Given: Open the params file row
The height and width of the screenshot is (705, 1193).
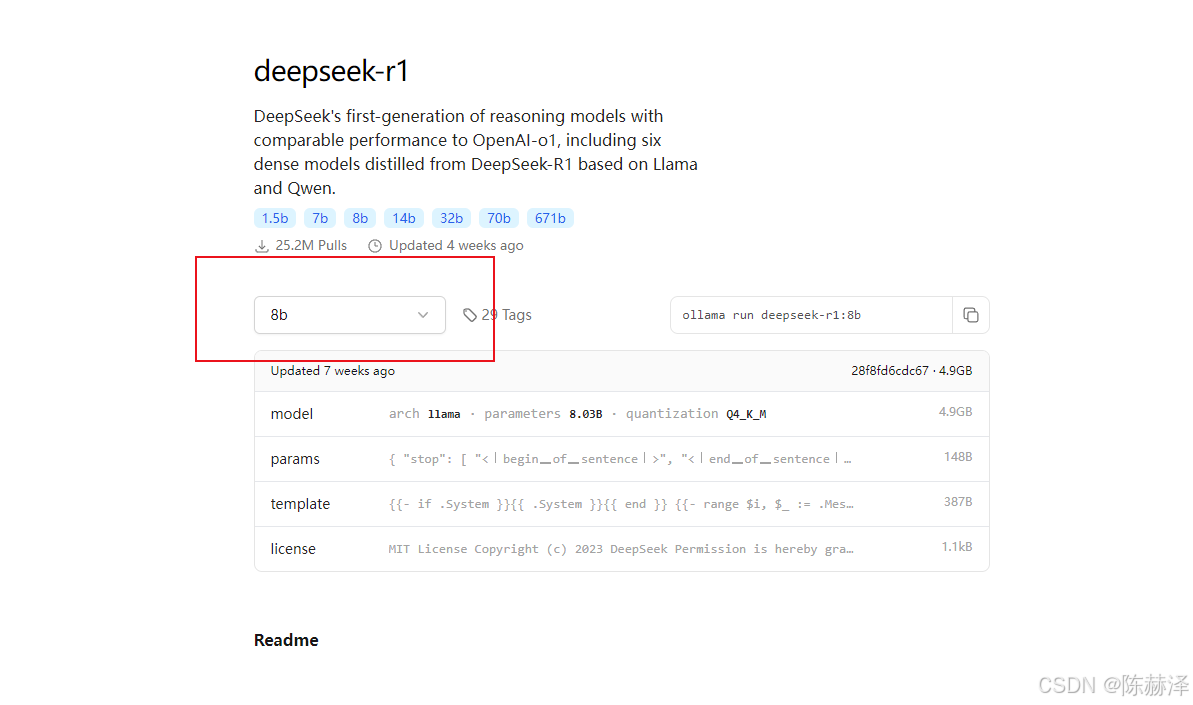Looking at the screenshot, I should point(622,459).
